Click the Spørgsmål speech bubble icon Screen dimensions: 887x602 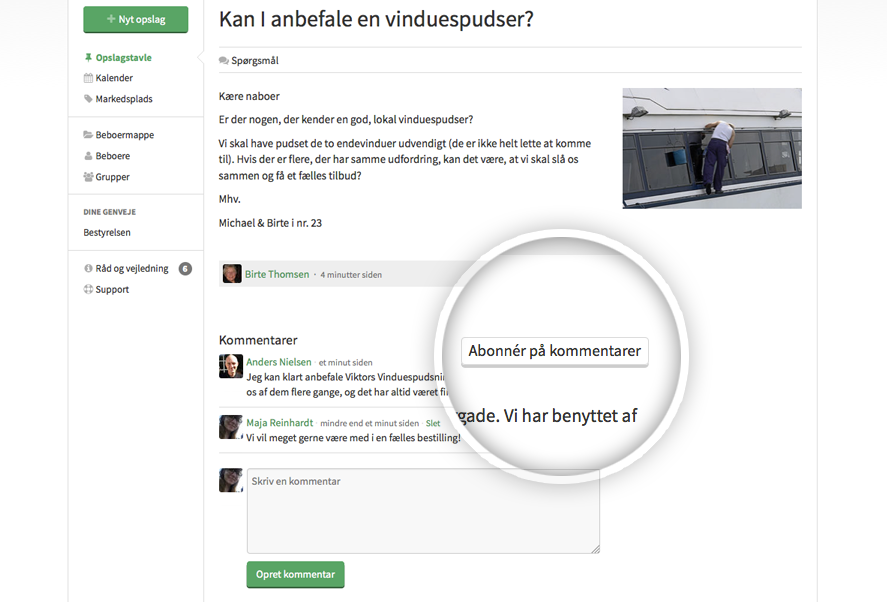224,61
